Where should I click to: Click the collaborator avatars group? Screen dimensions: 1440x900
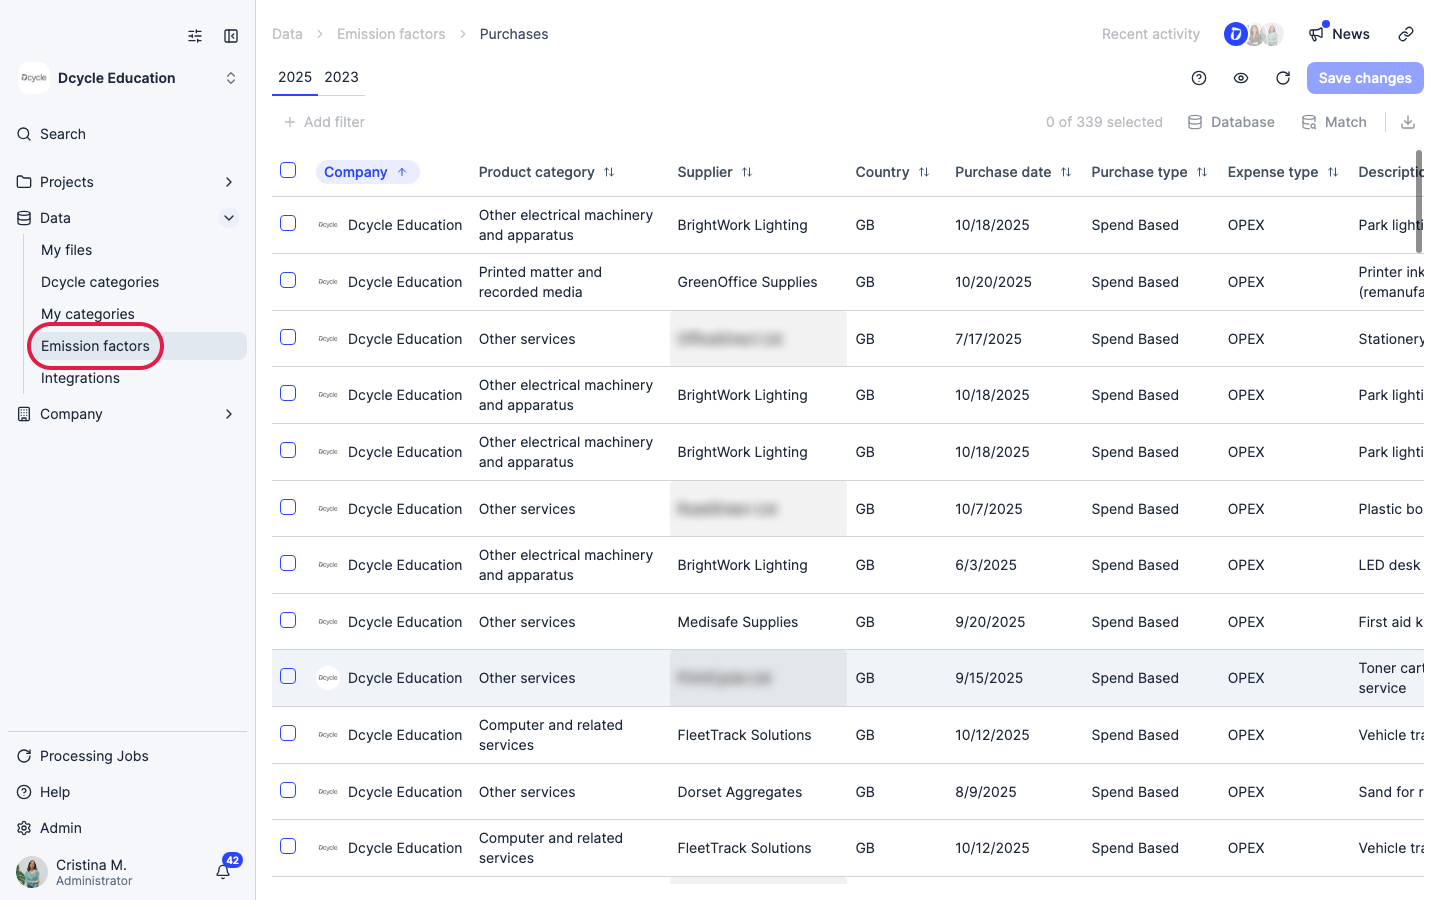1254,34
